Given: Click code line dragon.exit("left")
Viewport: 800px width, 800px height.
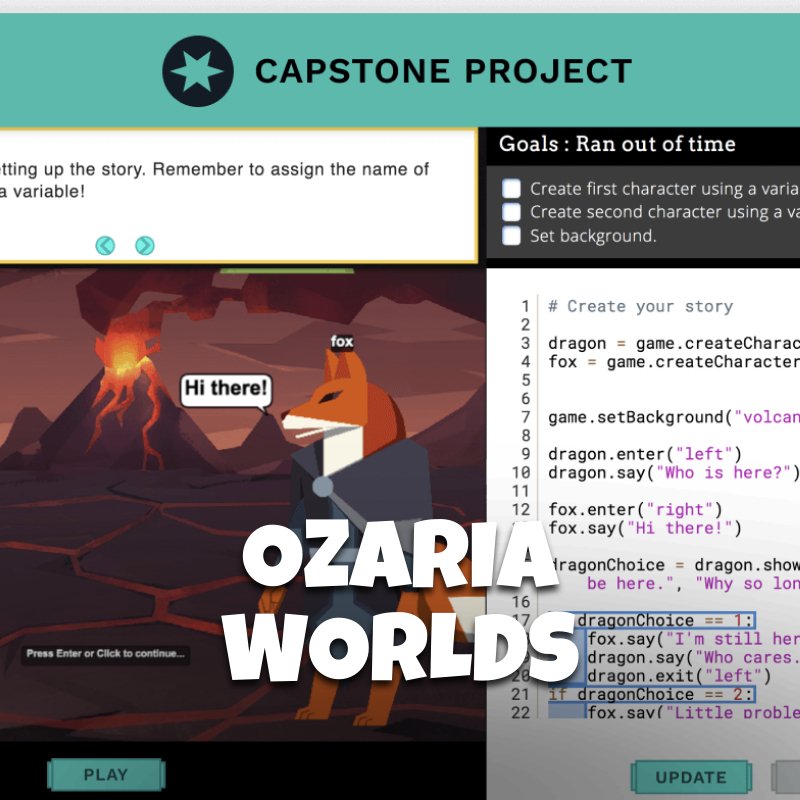Looking at the screenshot, I should click(x=679, y=676).
